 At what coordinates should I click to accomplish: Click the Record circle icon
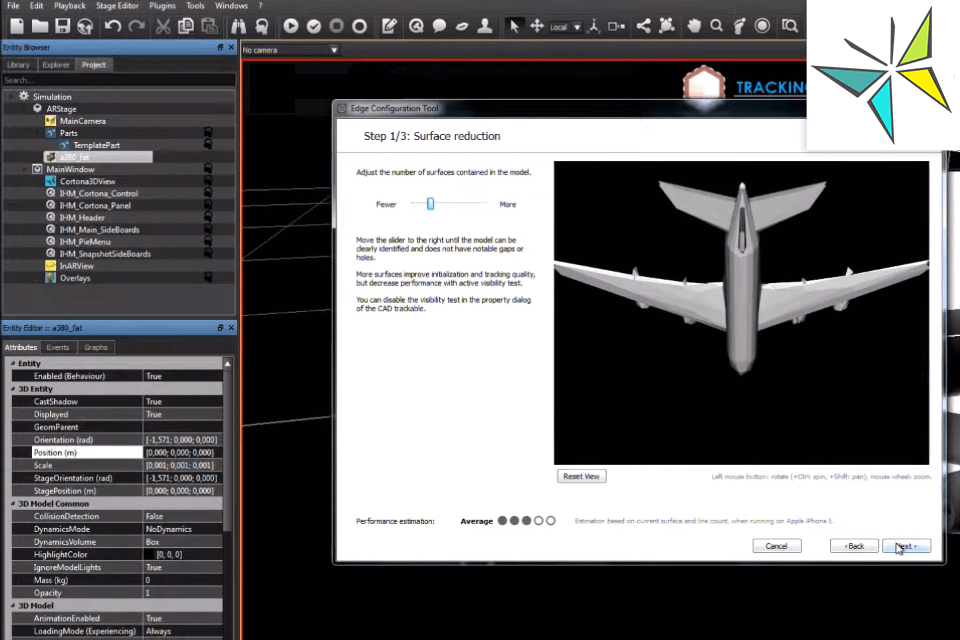pyautogui.click(x=360, y=26)
